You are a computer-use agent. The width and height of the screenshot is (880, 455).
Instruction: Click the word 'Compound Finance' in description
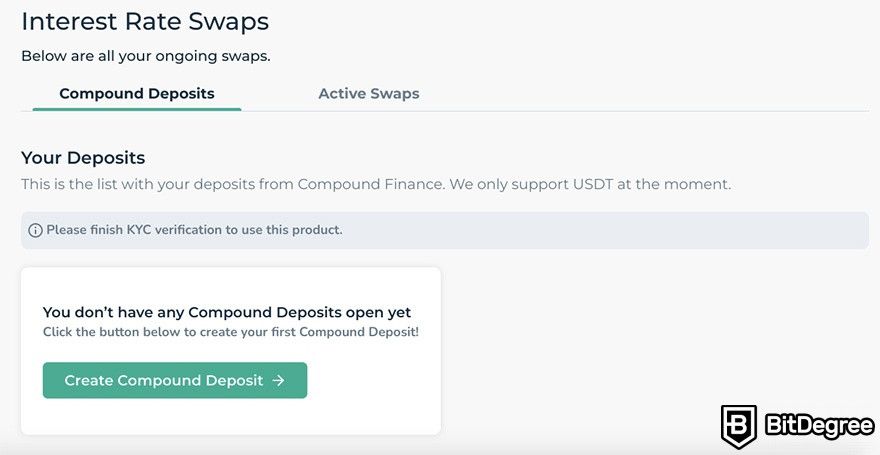pyautogui.click(x=371, y=184)
